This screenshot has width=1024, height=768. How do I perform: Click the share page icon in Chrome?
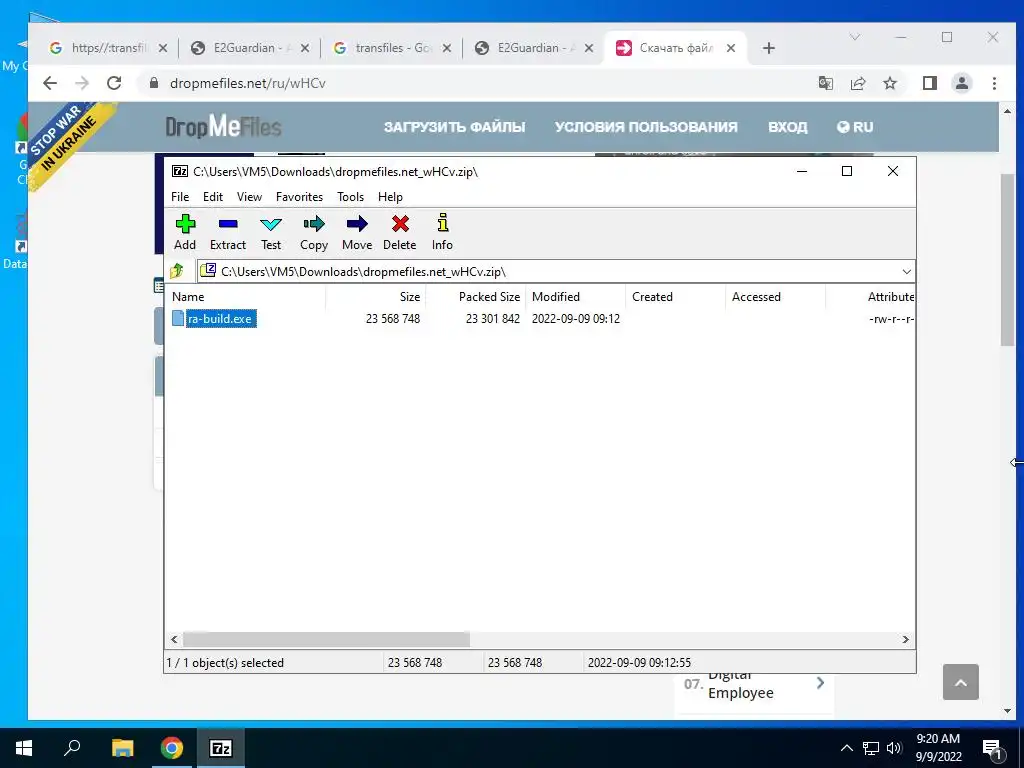[x=857, y=83]
